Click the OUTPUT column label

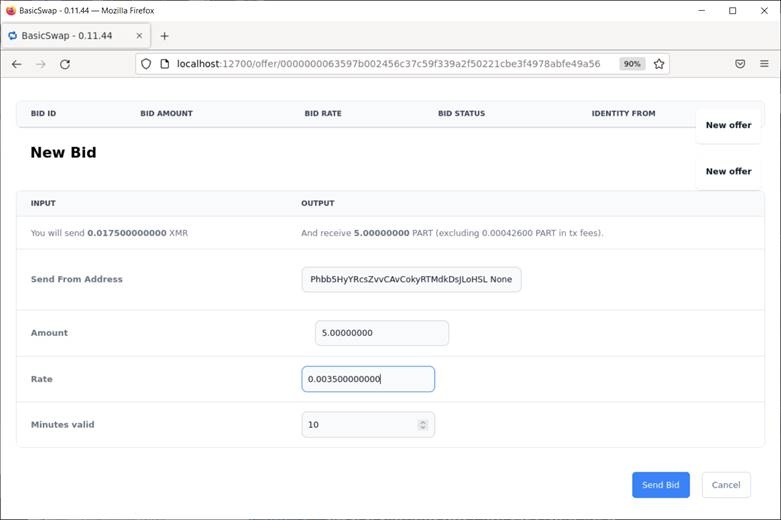click(317, 203)
